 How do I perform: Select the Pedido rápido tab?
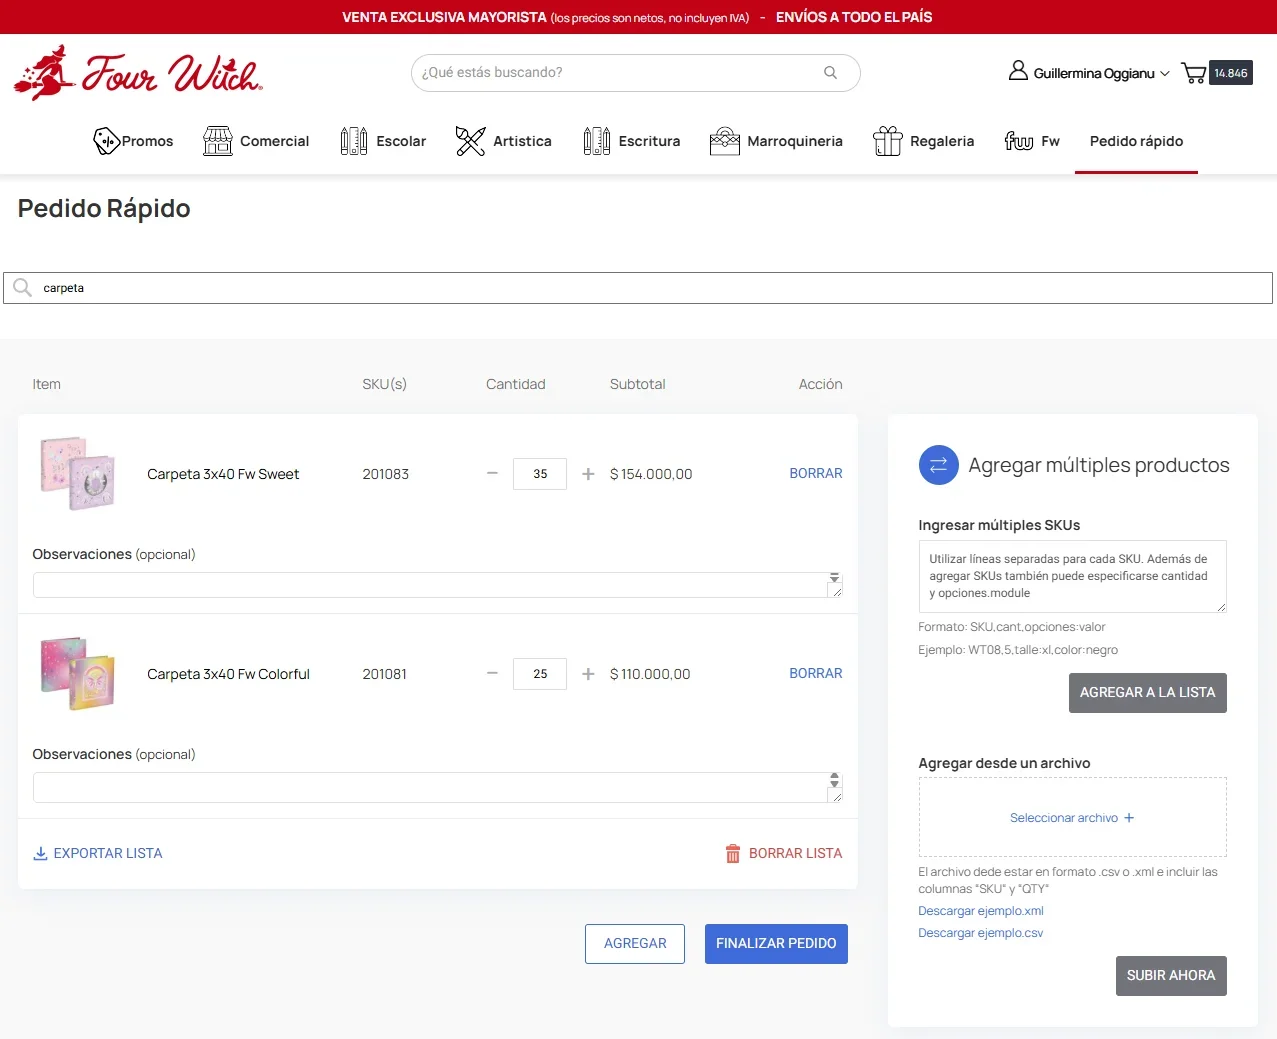(1136, 141)
